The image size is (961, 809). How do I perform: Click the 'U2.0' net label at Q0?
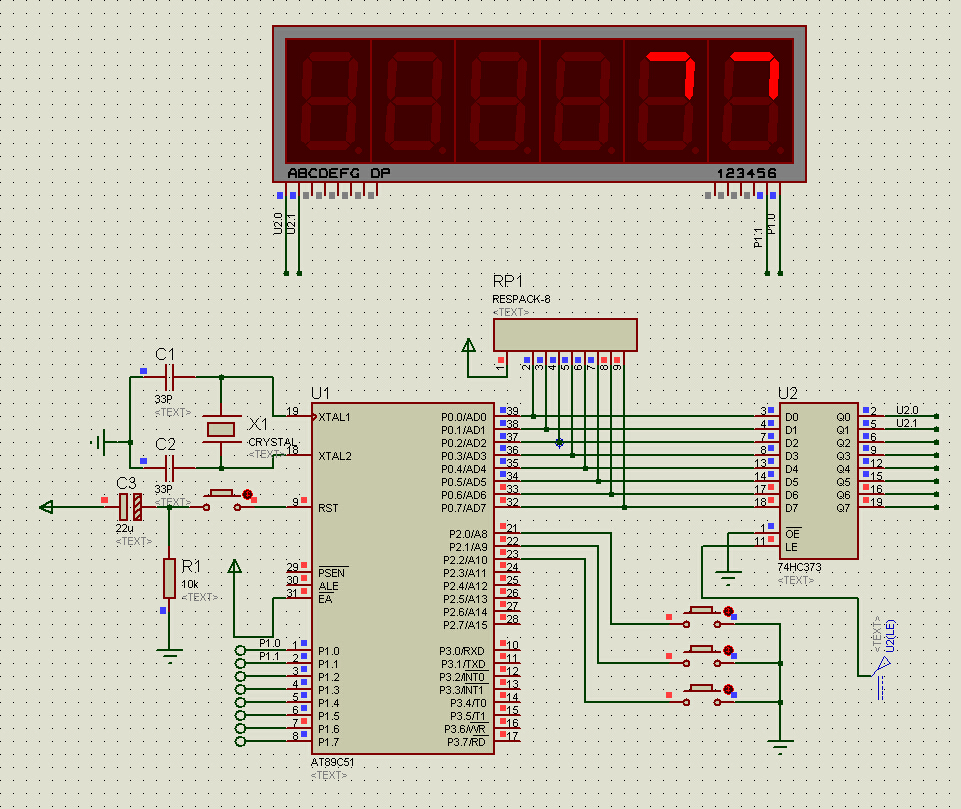[x=907, y=410]
